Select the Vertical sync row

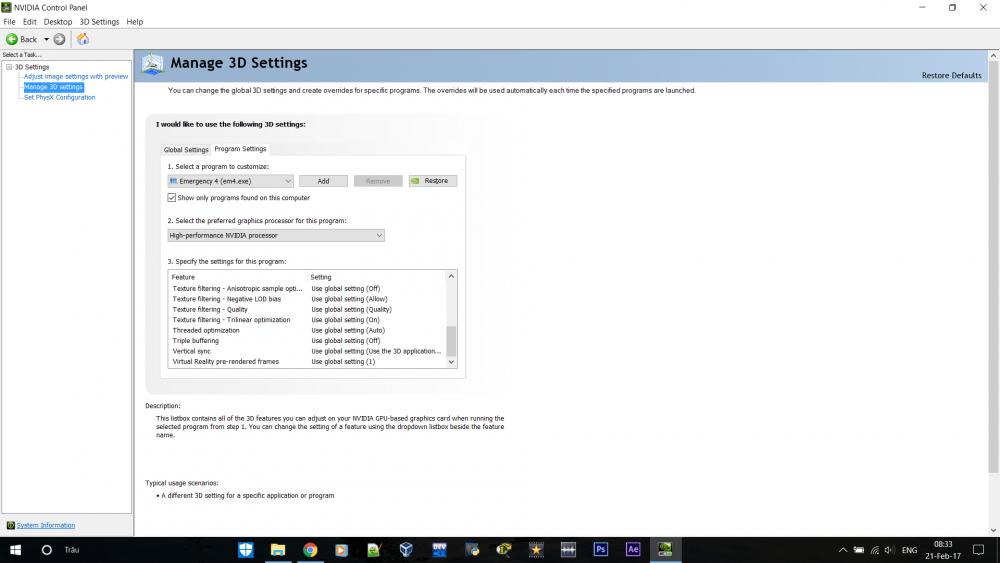click(x=307, y=351)
